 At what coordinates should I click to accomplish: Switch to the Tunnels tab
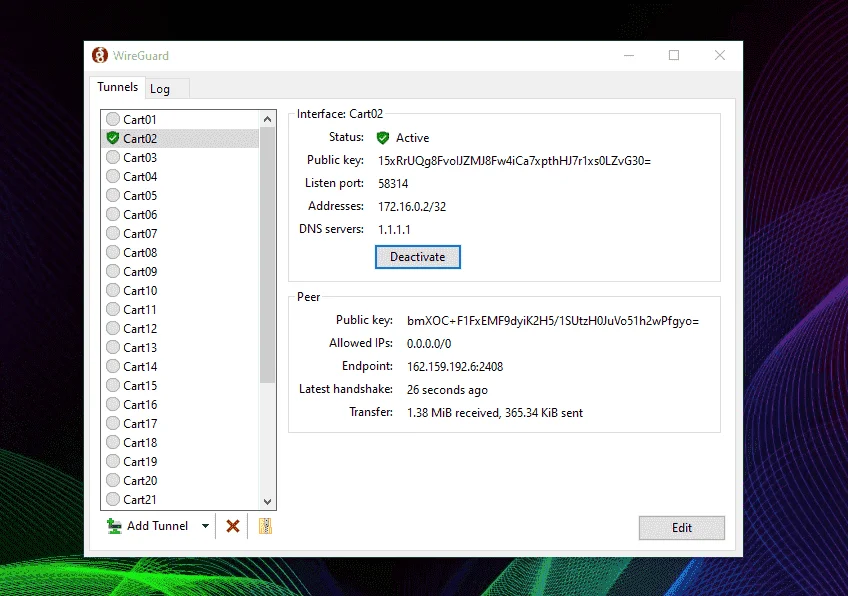click(117, 87)
